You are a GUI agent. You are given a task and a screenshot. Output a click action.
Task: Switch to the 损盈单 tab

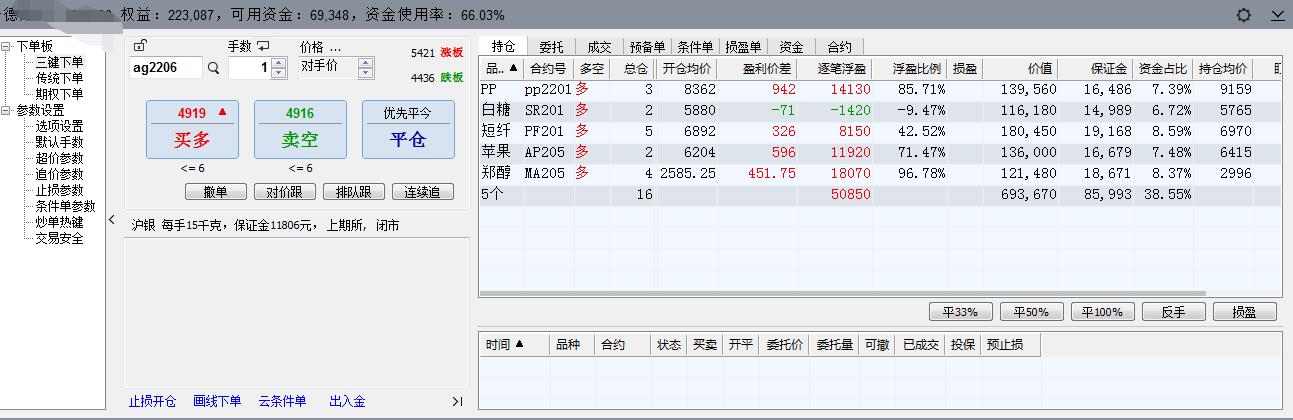click(x=743, y=47)
